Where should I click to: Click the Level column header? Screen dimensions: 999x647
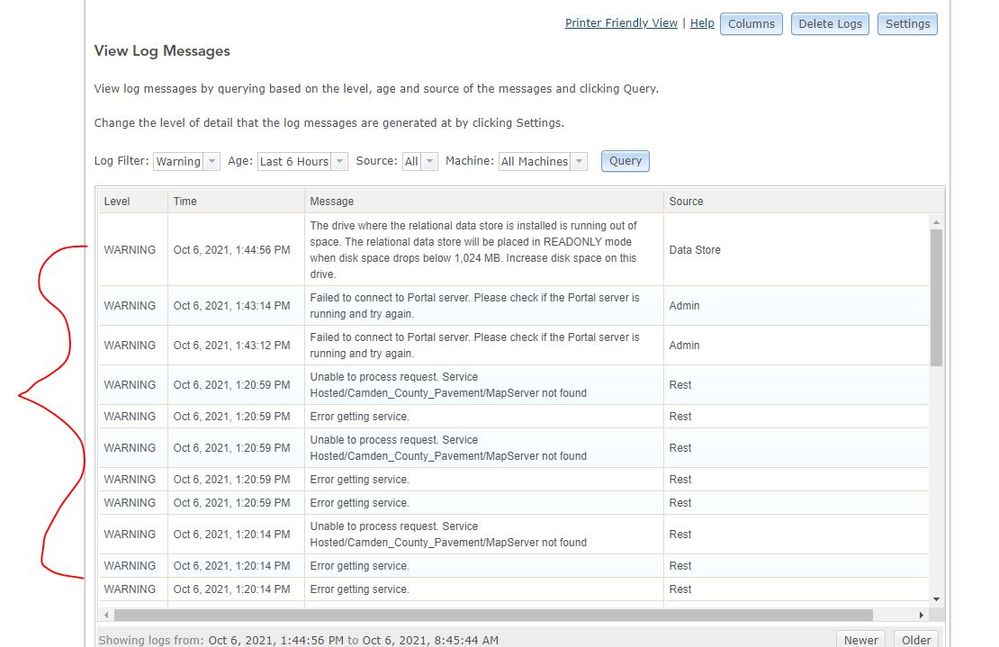point(117,201)
